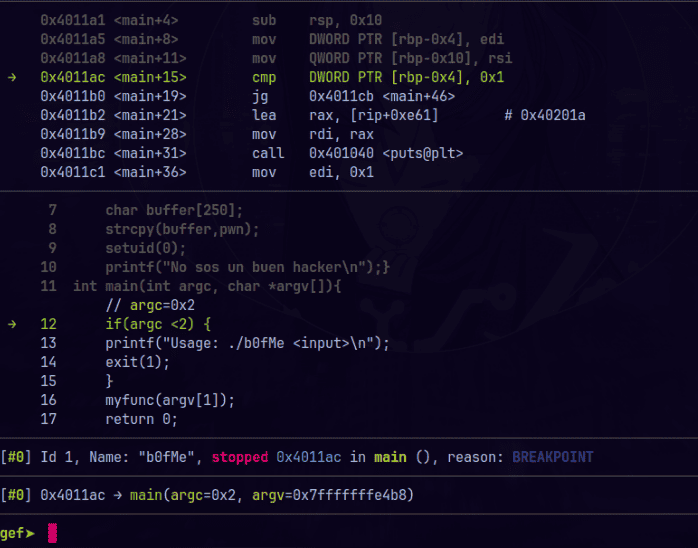The image size is (698, 548).
Task: Select the 0x4011b2 main+21 address
Action: [113, 115]
